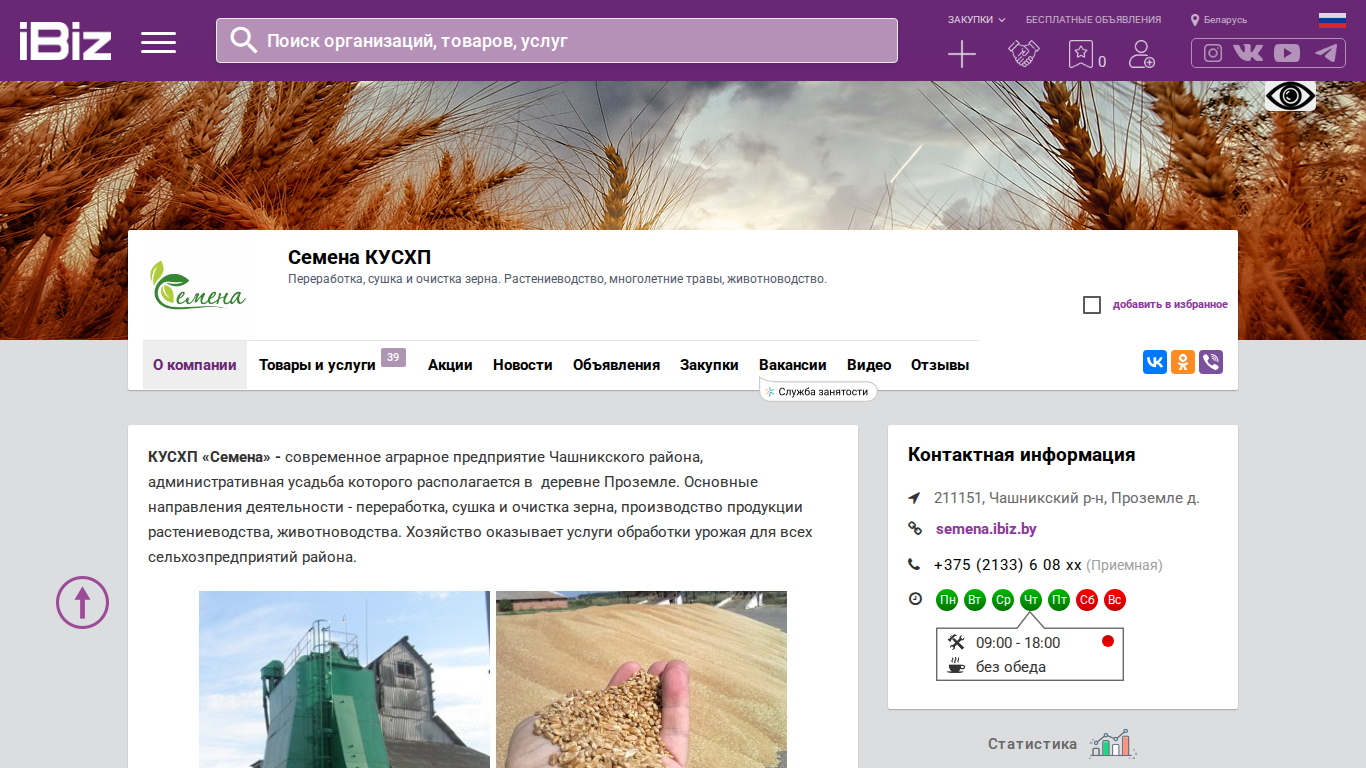Viewport: 1366px width, 768px height.
Task: Click the search magnifier icon
Action: [244, 40]
